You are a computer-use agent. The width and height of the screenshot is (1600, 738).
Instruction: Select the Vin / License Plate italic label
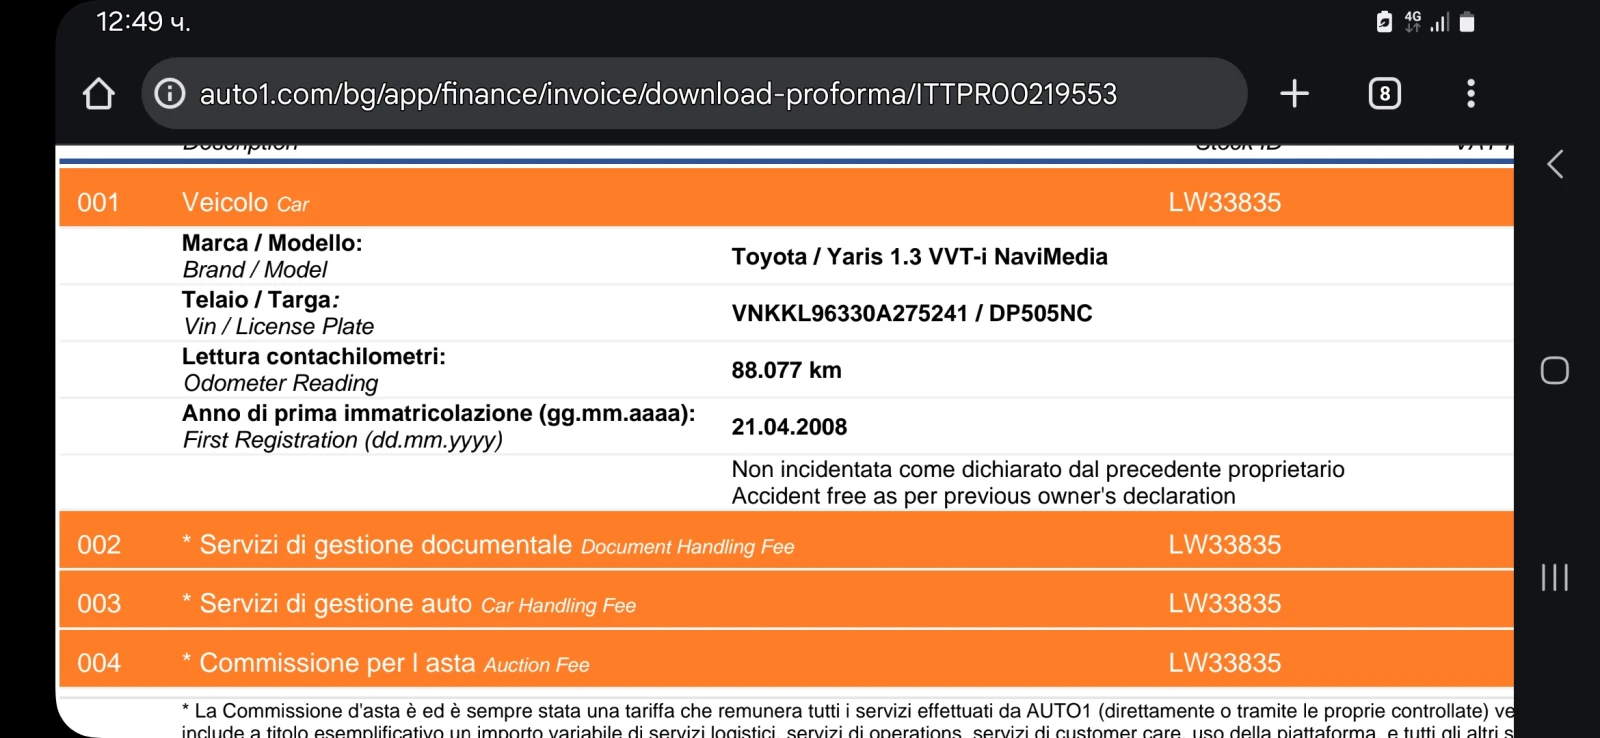278,327
